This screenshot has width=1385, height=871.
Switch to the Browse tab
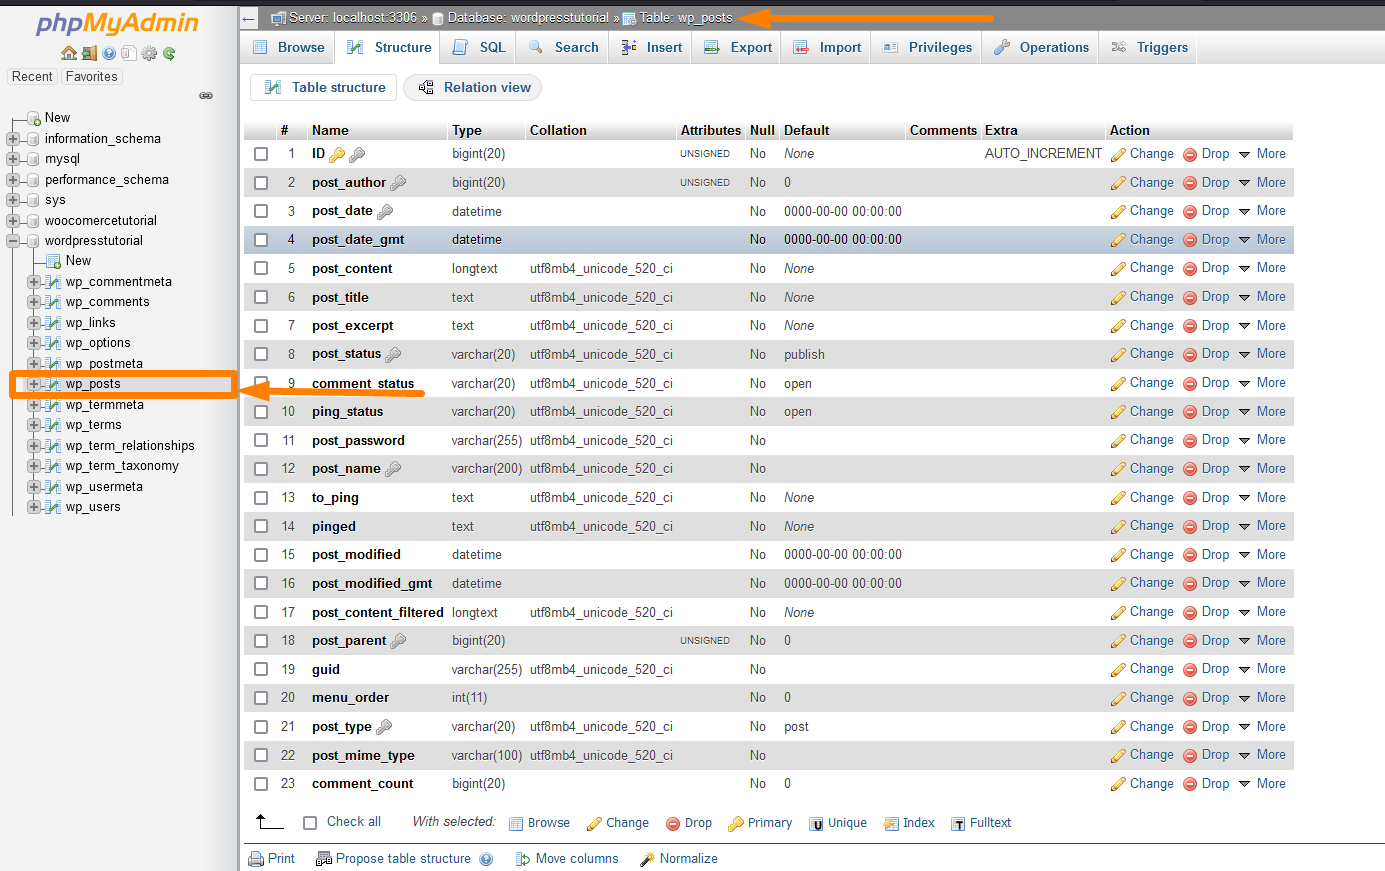288,47
